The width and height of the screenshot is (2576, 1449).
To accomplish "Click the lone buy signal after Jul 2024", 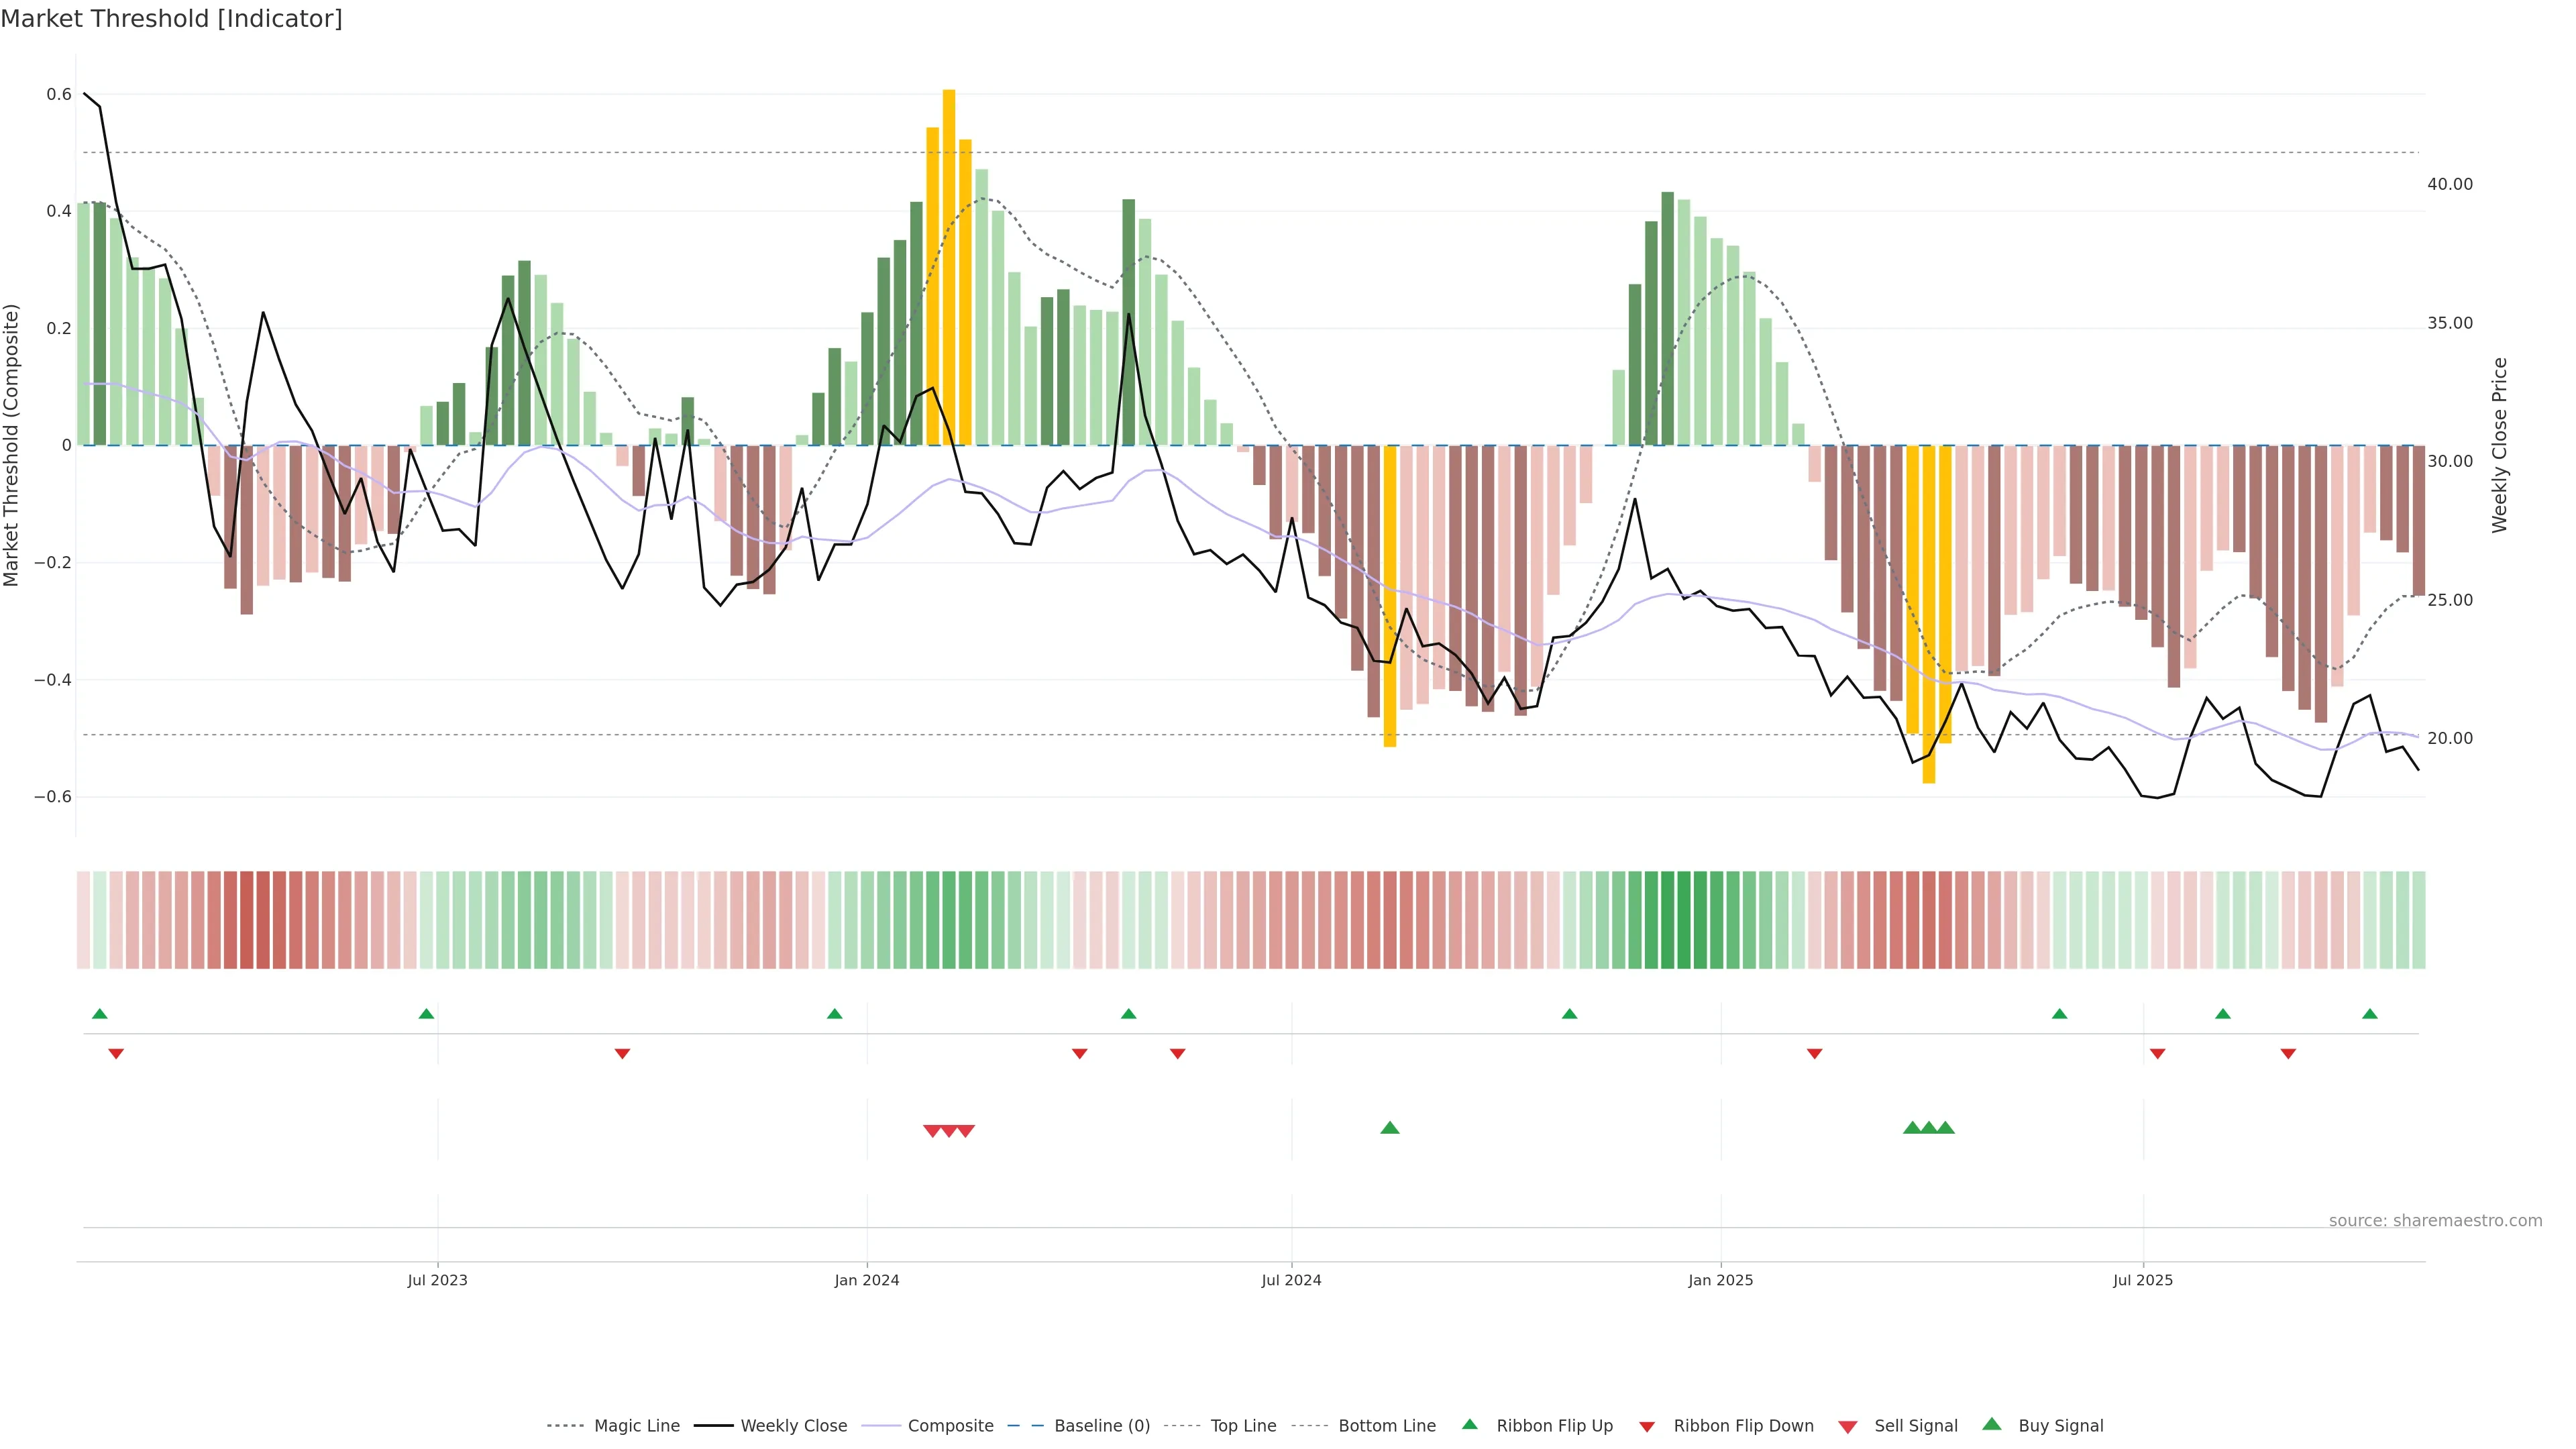I will (1390, 1128).
